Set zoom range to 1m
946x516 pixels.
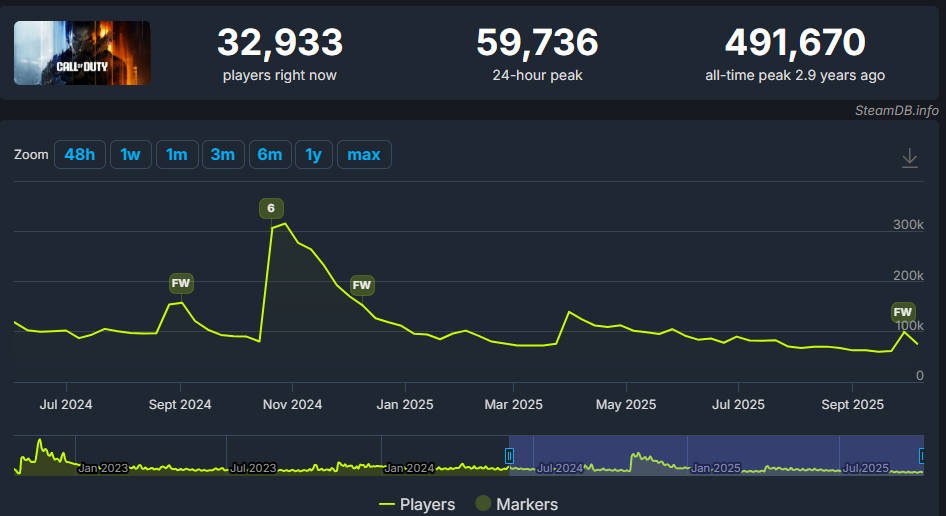177,154
